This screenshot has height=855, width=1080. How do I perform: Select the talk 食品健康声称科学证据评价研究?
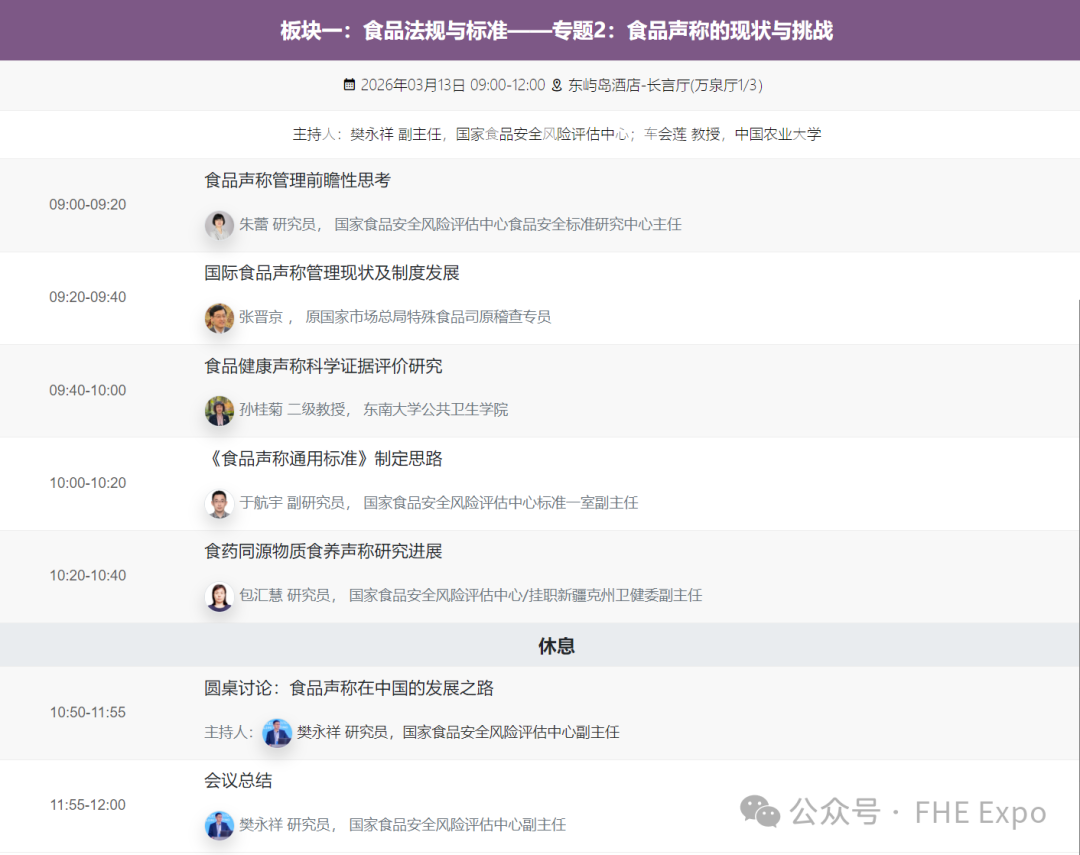point(324,366)
